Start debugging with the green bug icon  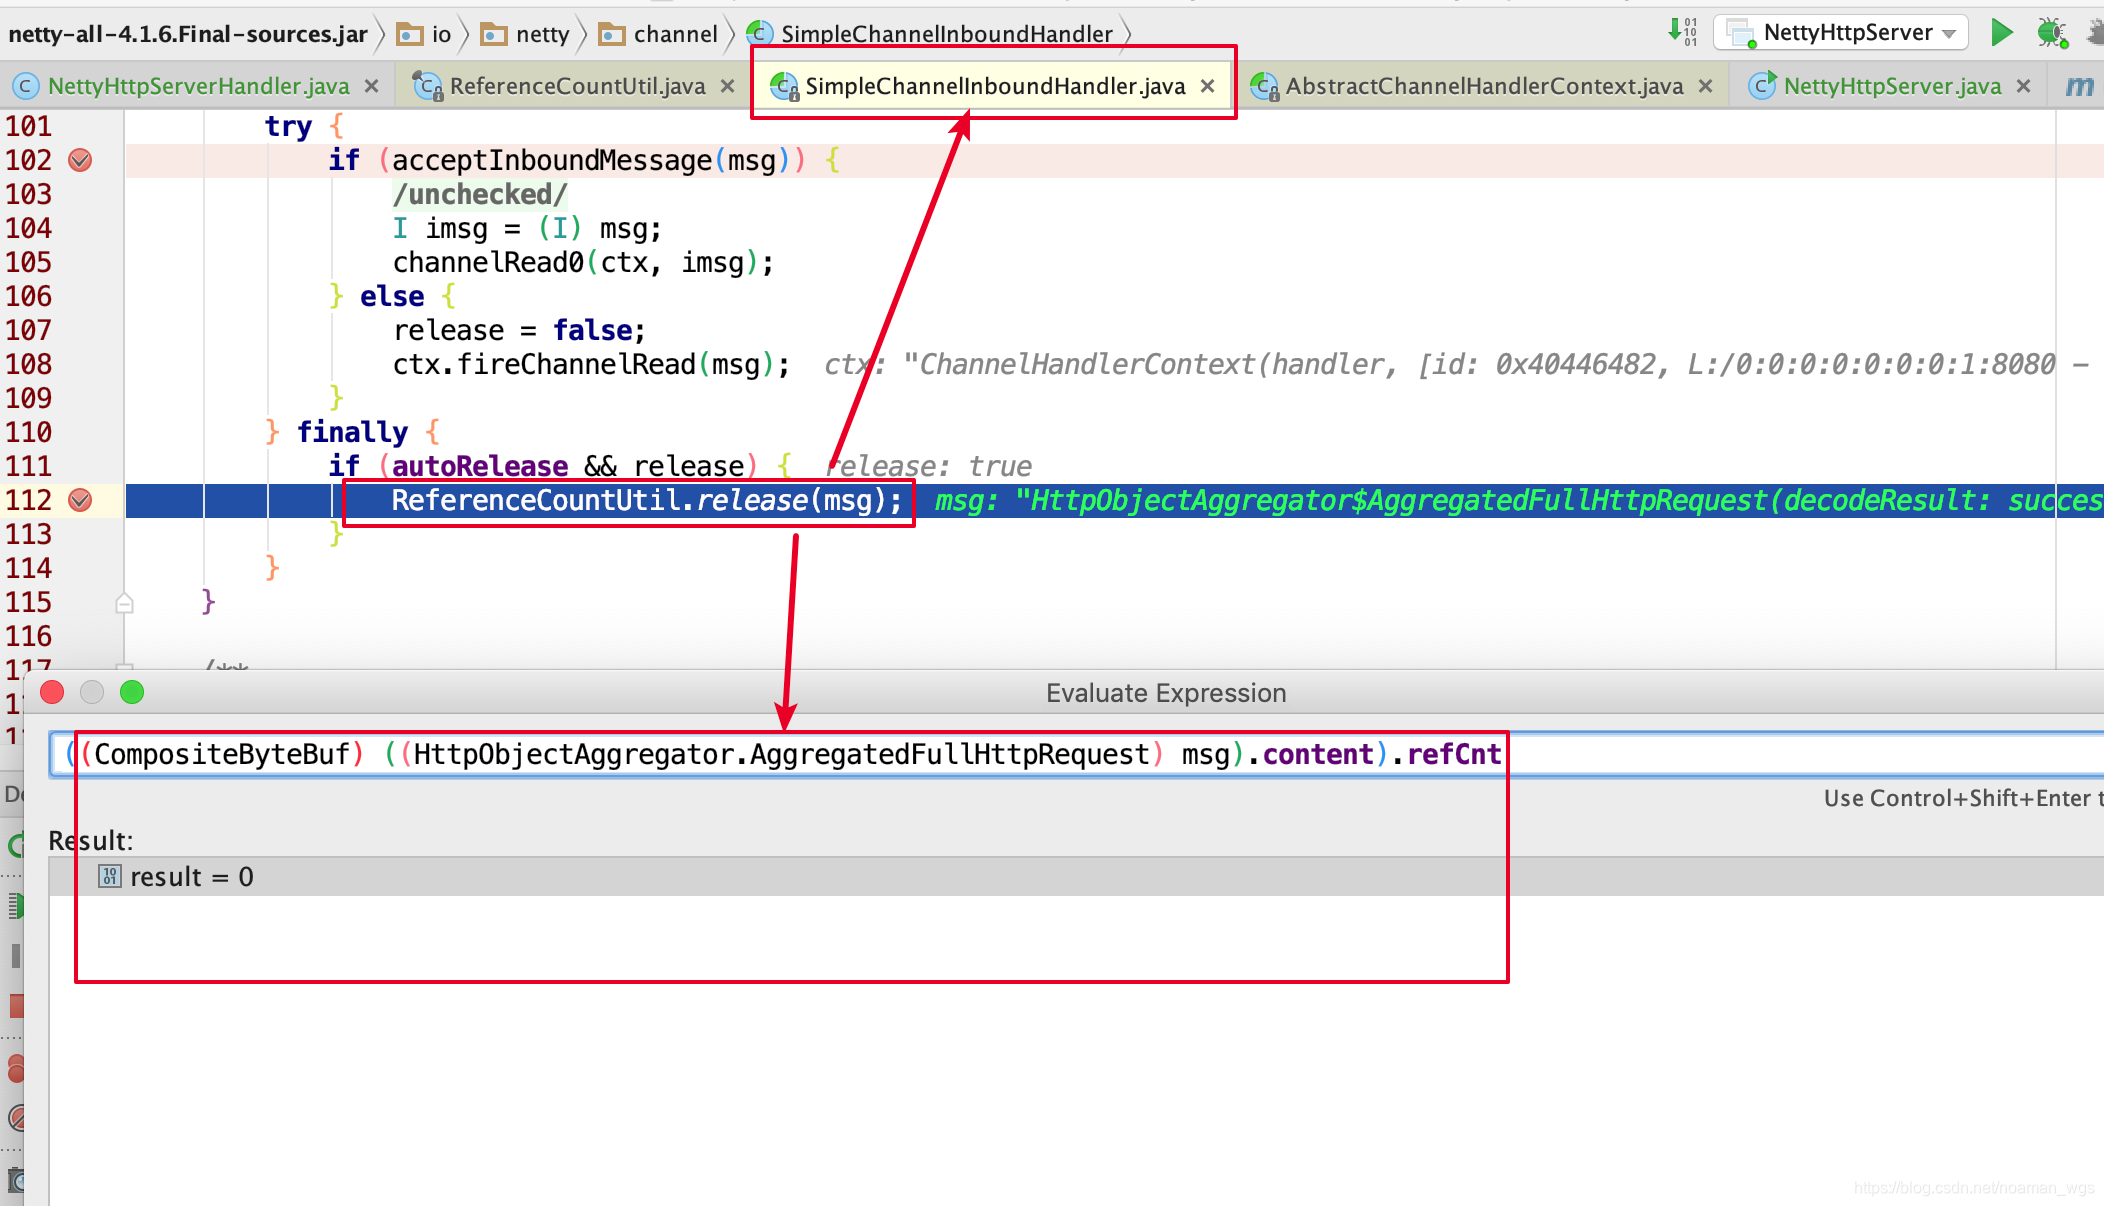[2051, 33]
